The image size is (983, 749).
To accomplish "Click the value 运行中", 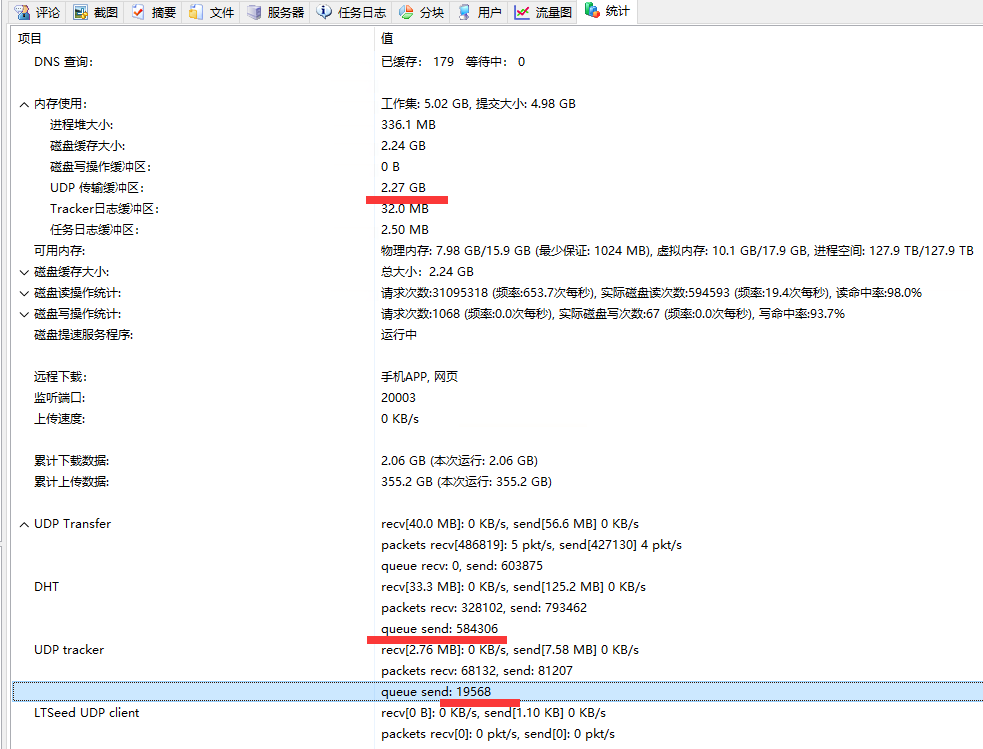I will pos(399,335).
